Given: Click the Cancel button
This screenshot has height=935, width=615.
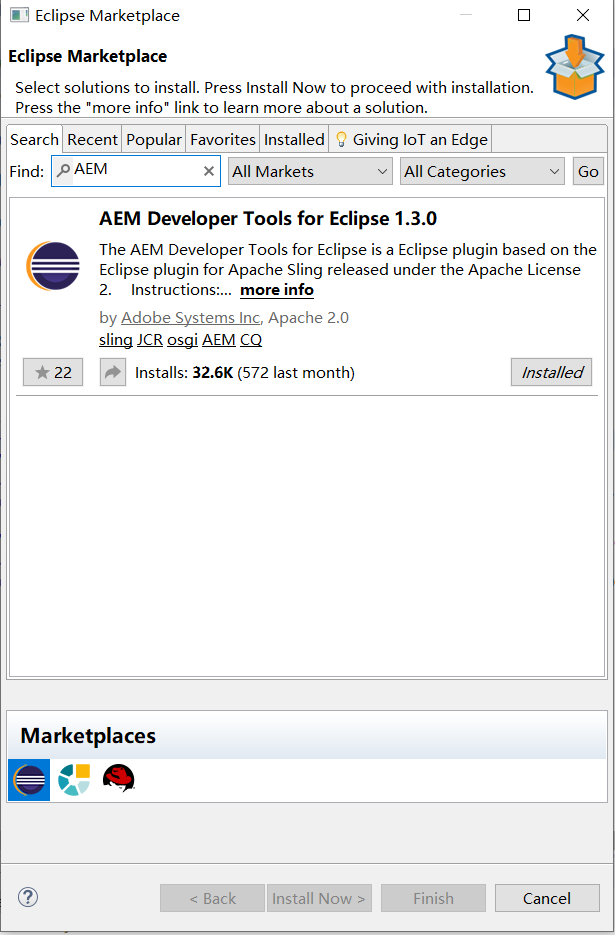Looking at the screenshot, I should [547, 898].
